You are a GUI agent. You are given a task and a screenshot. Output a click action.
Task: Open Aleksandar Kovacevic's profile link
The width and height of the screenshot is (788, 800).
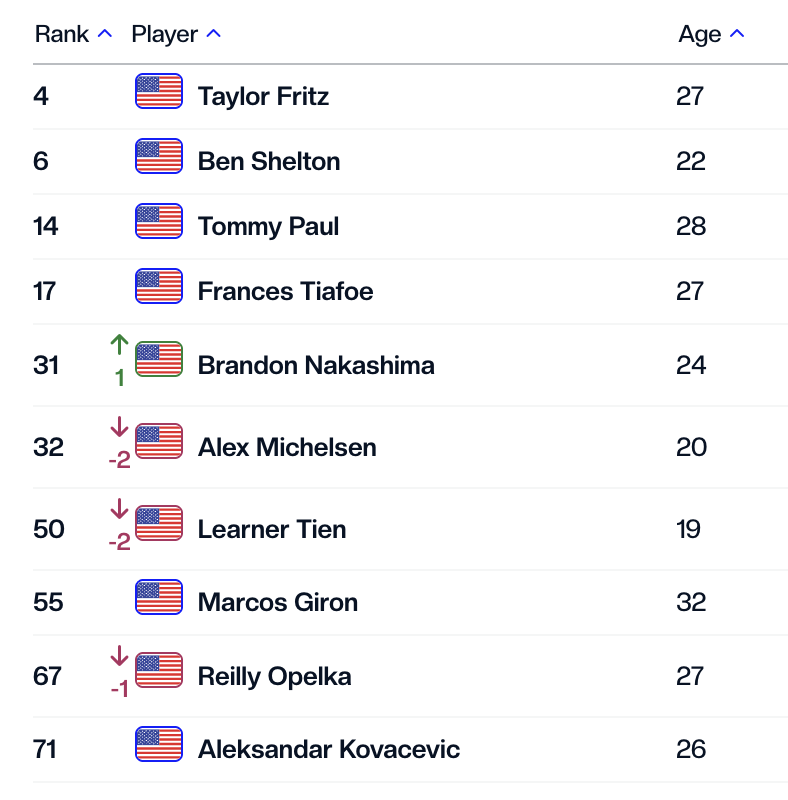tap(329, 749)
